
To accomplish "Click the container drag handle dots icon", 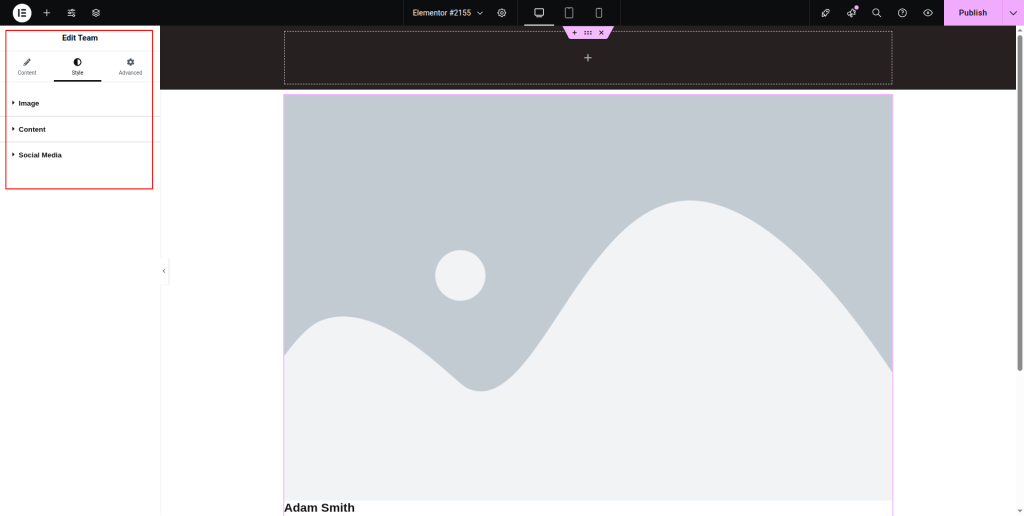I will pyautogui.click(x=588, y=33).
